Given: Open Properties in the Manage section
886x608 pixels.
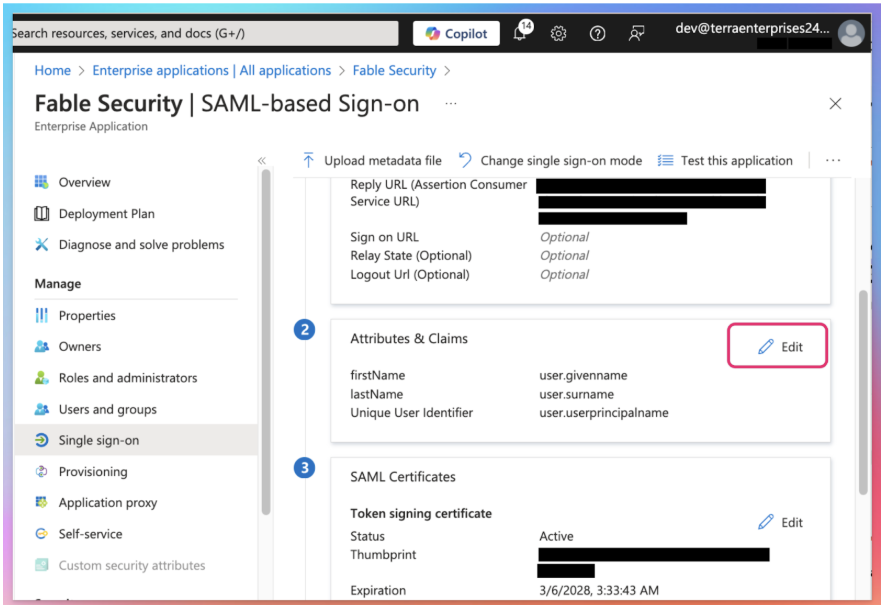Looking at the screenshot, I should [x=87, y=315].
